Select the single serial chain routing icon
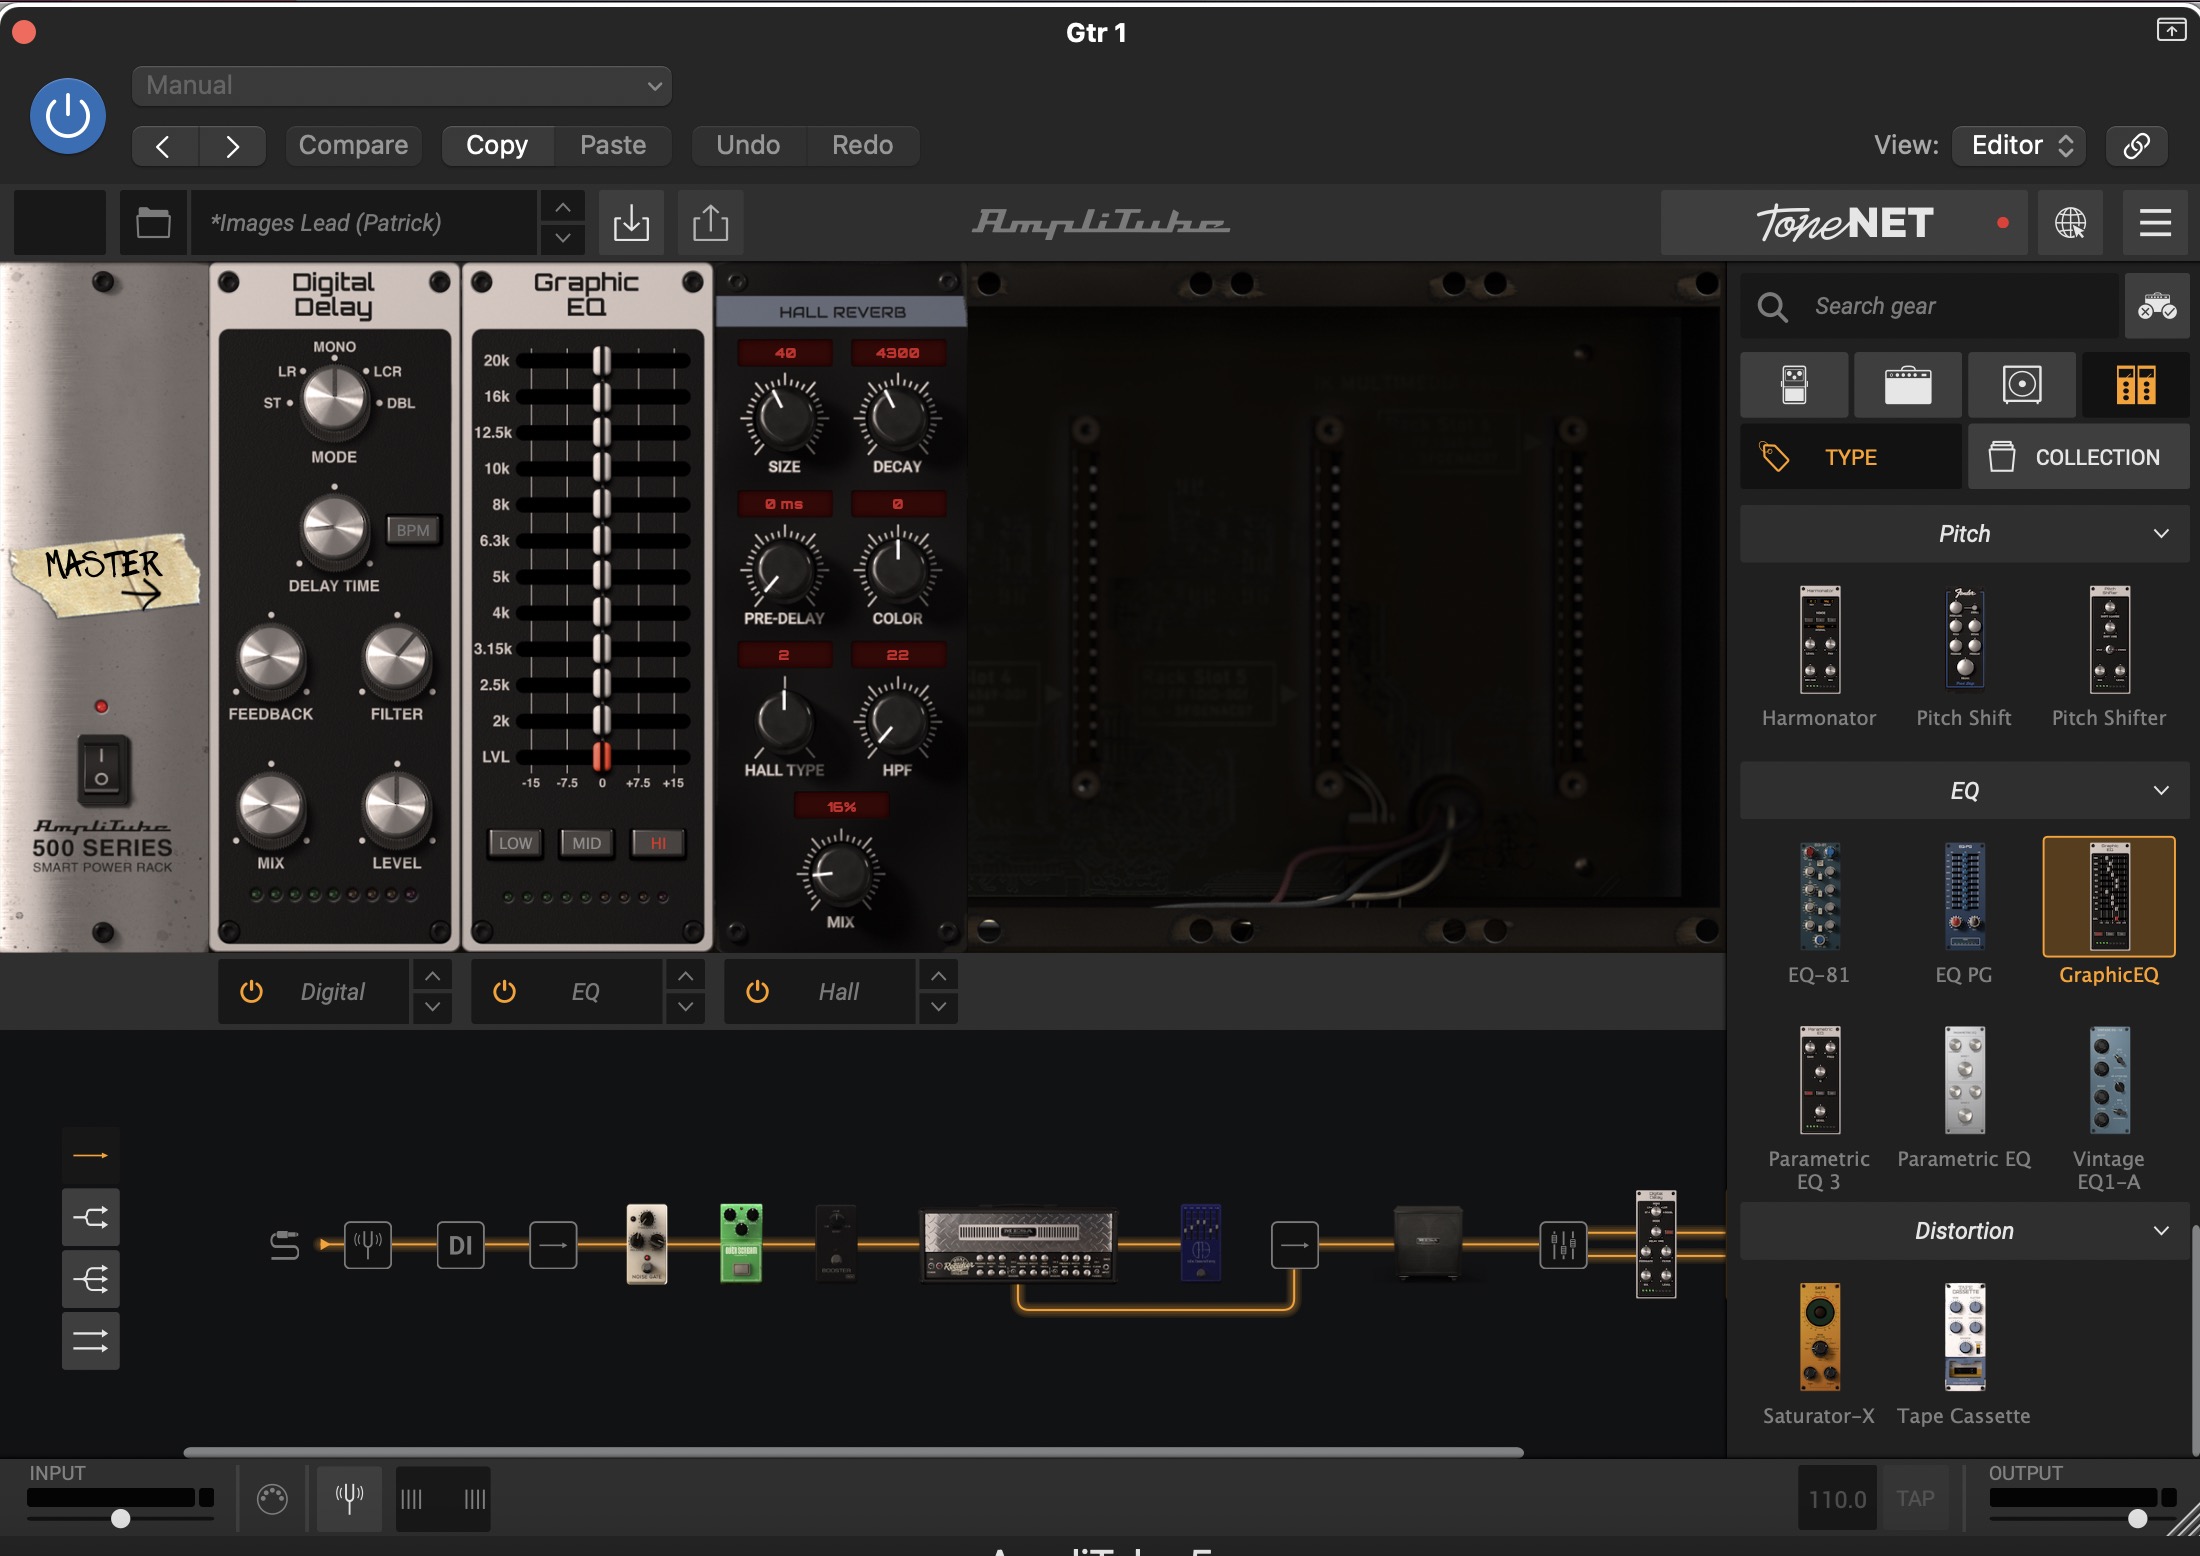Image resolution: width=2200 pixels, height=1556 pixels. (91, 1156)
